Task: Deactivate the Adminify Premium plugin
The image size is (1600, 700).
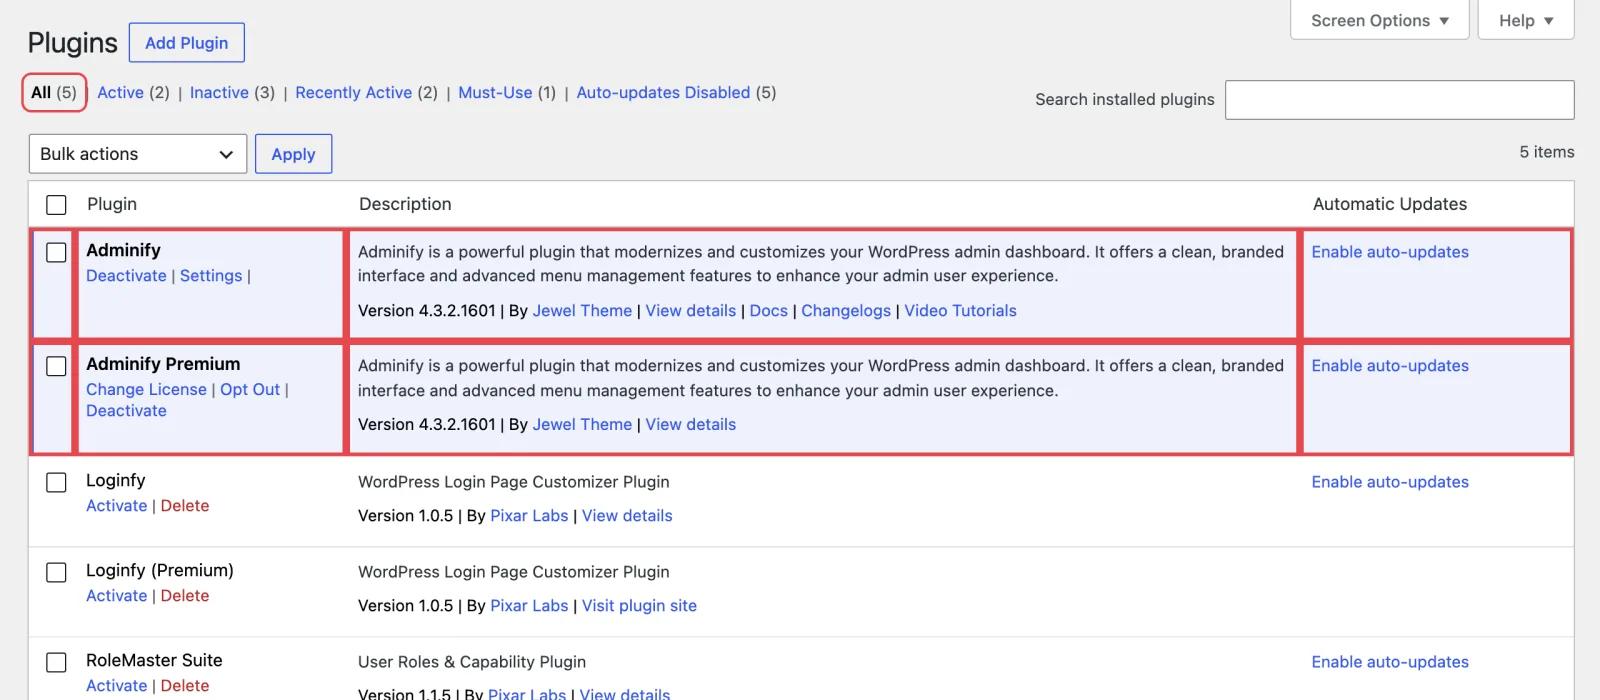Action: point(126,411)
